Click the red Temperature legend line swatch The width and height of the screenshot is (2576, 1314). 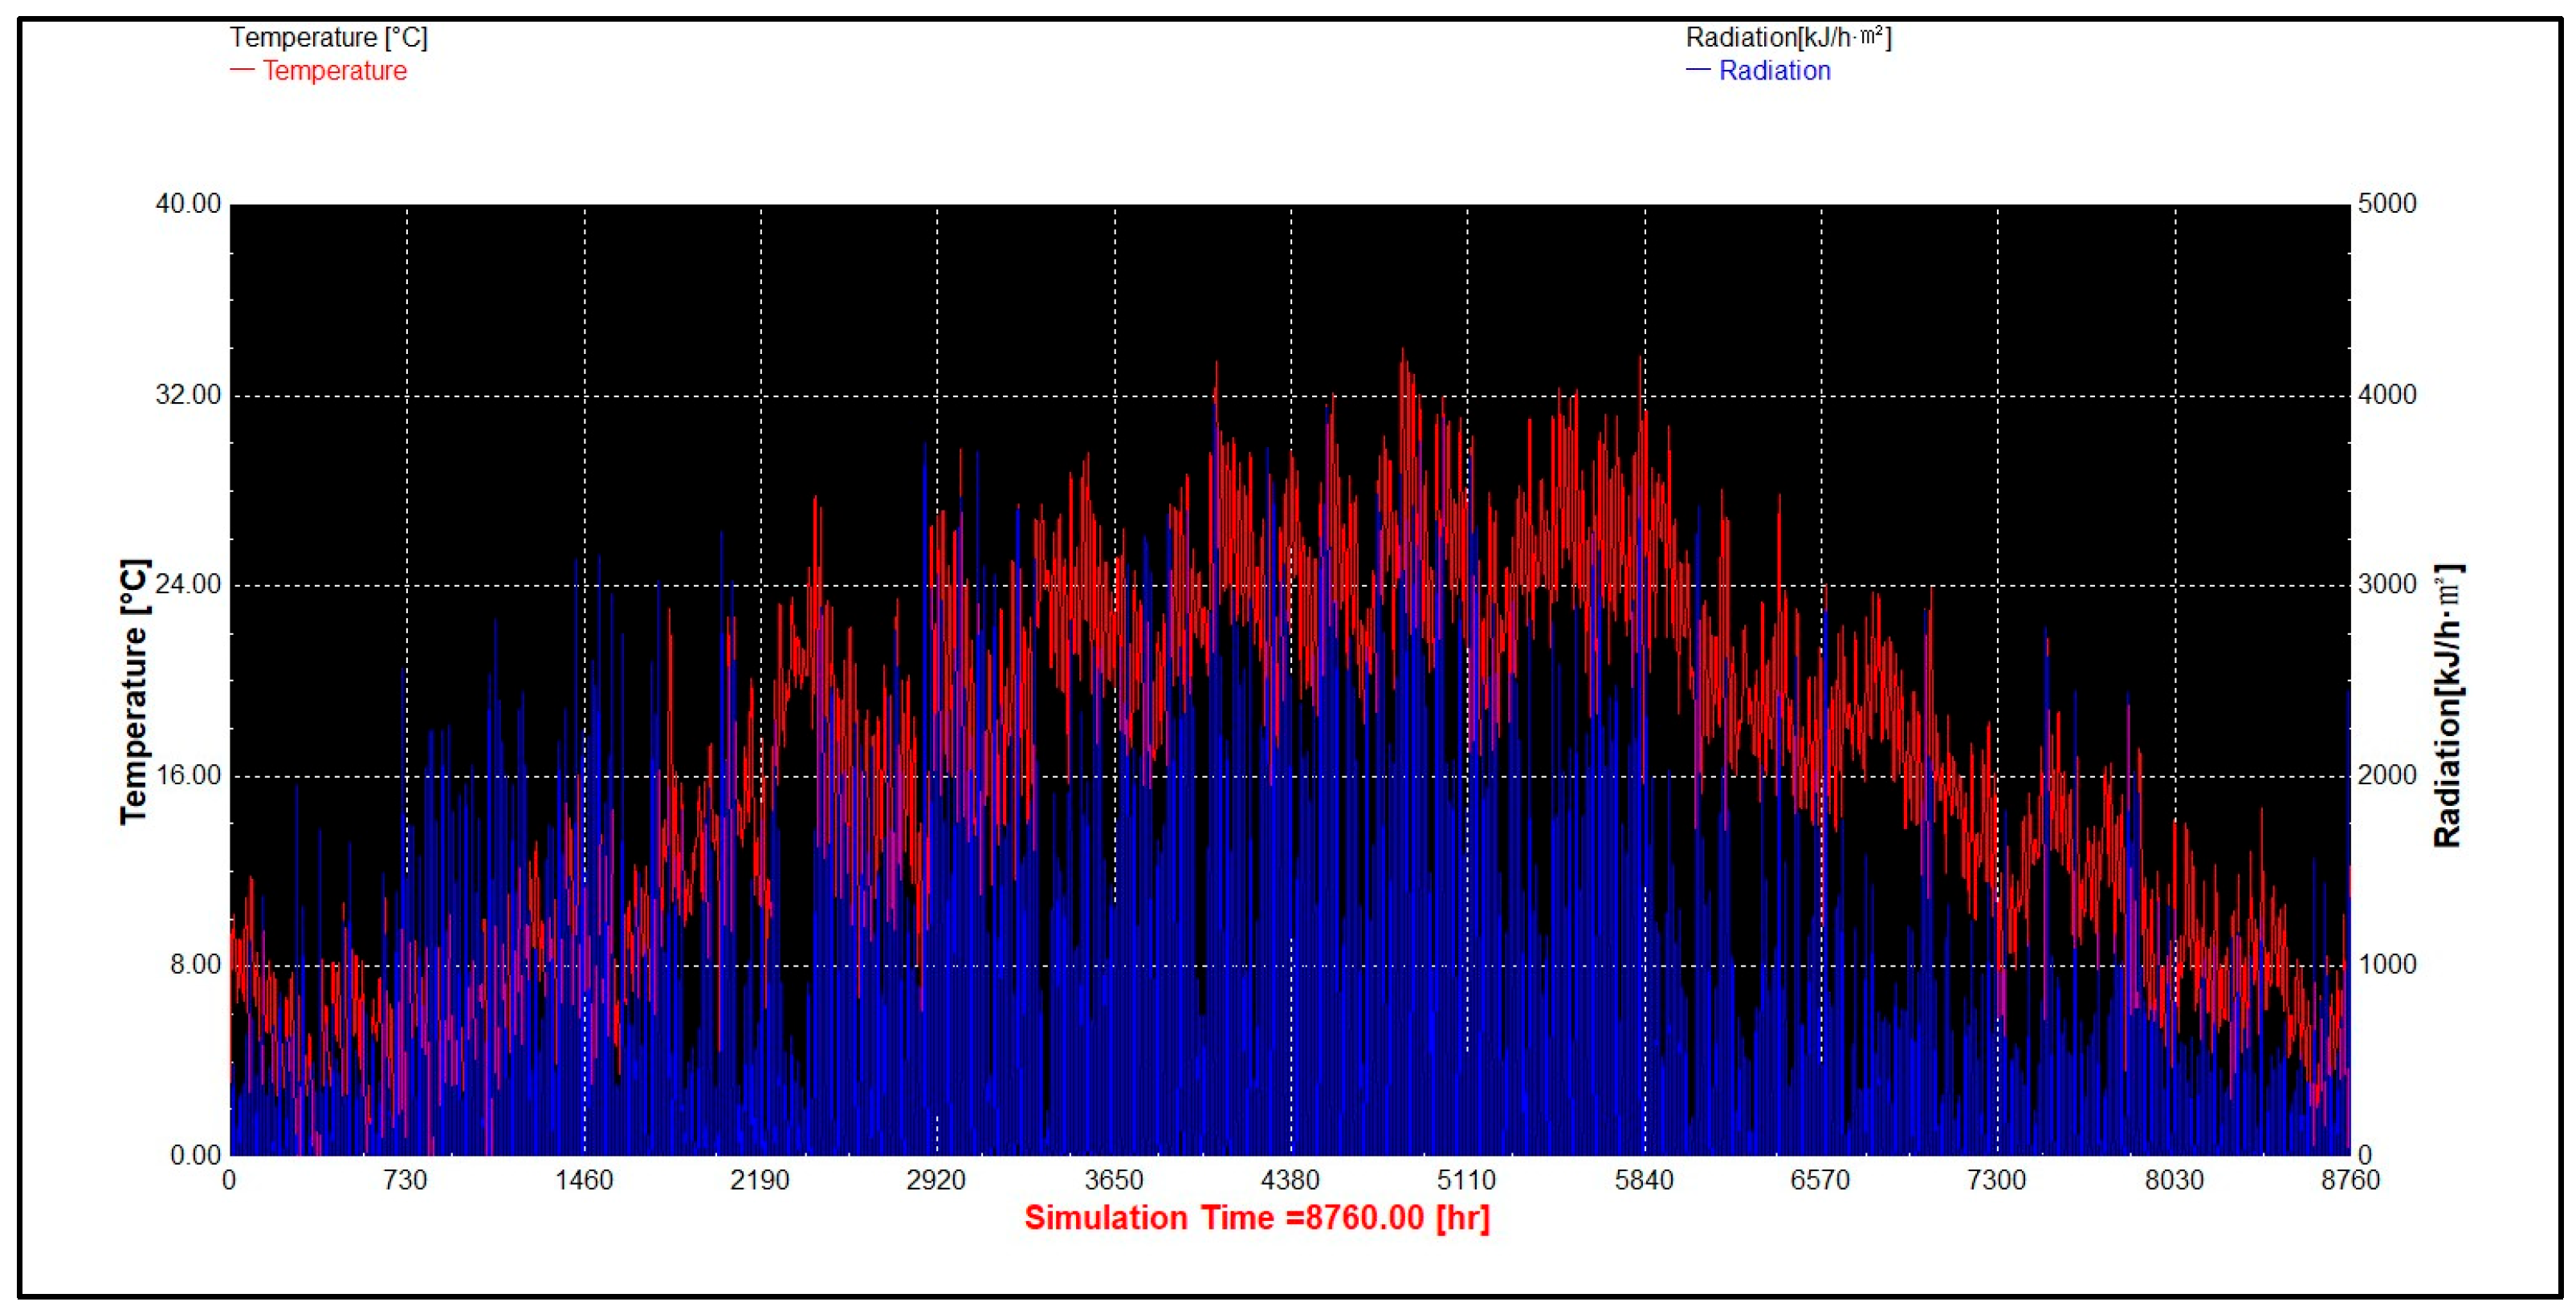242,71
